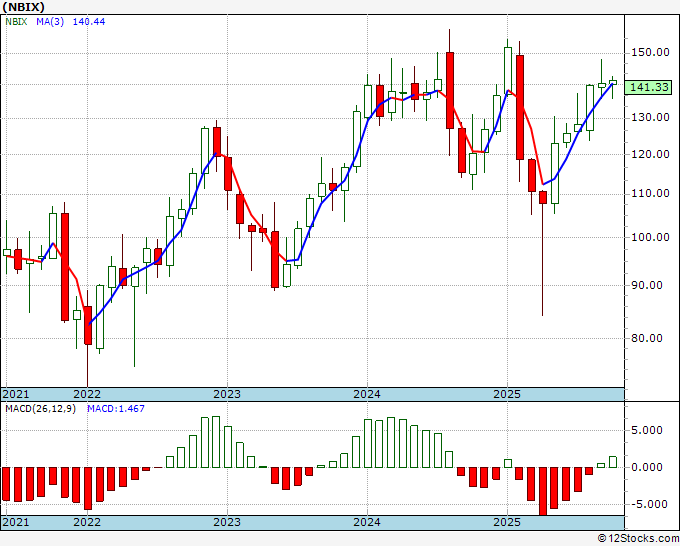Click 2025 on the price chart time axis

(507, 394)
